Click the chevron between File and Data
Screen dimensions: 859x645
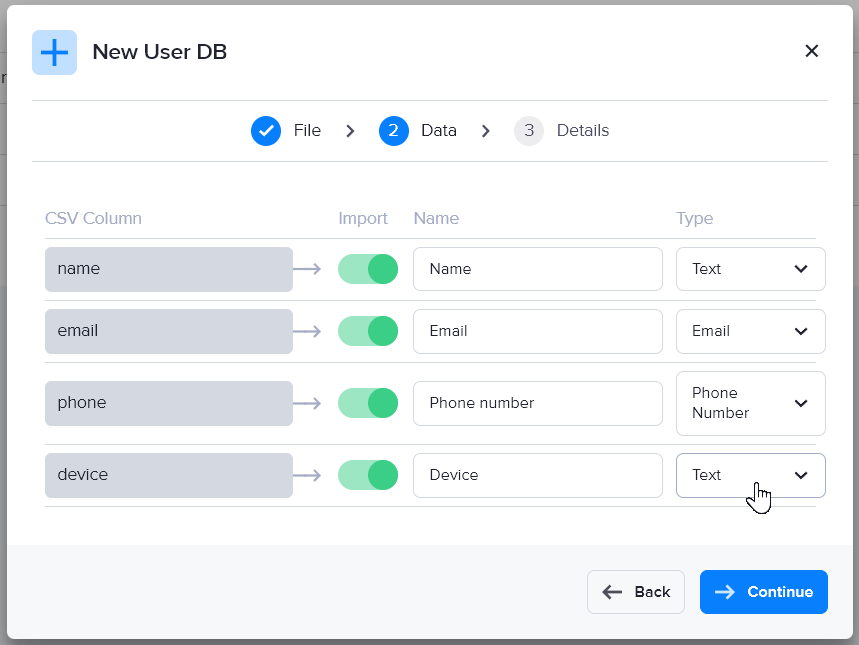pos(350,131)
